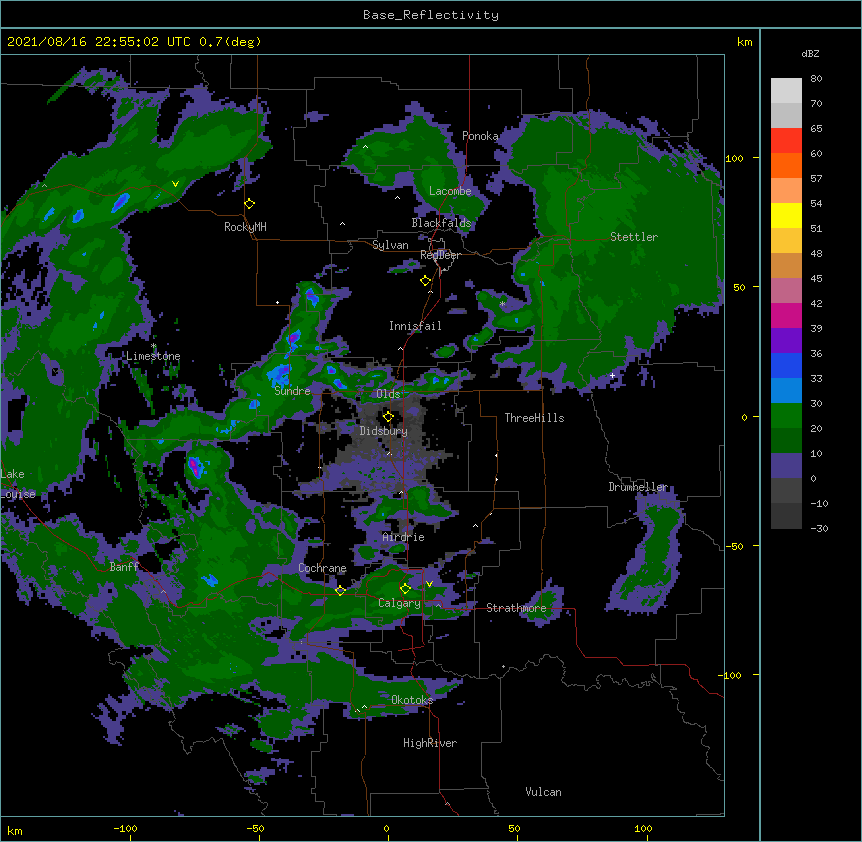Pick the red 65–60 dBZ legend swatch
This screenshot has height=842, width=862.
786,140
